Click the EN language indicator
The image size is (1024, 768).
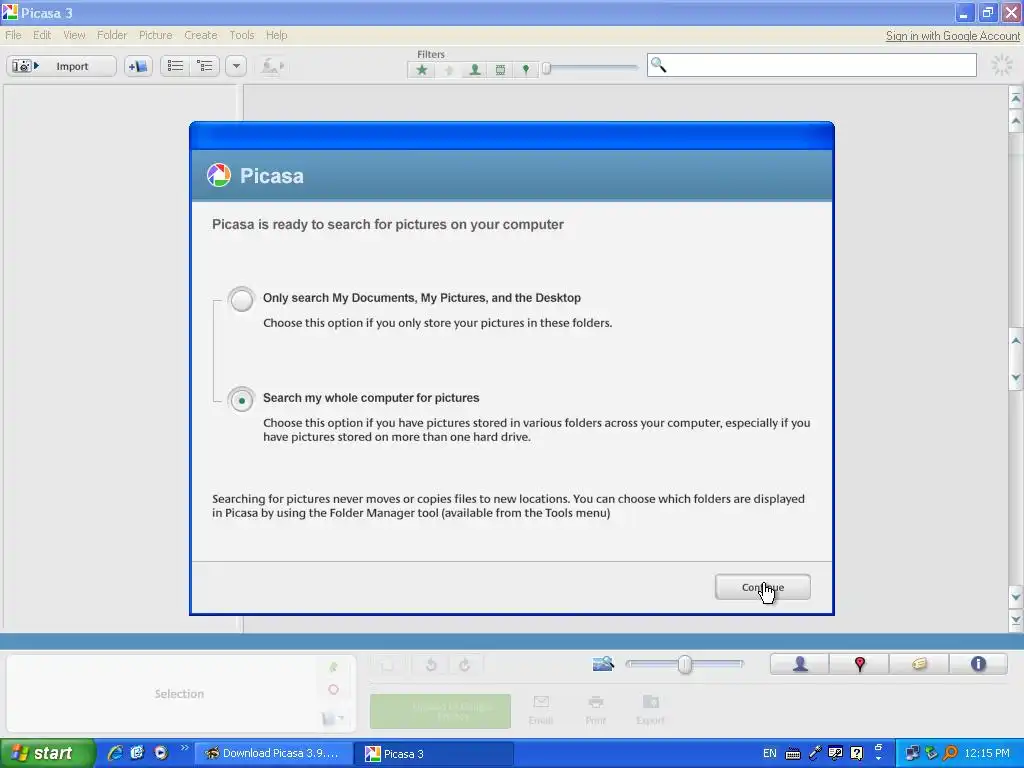click(x=770, y=753)
